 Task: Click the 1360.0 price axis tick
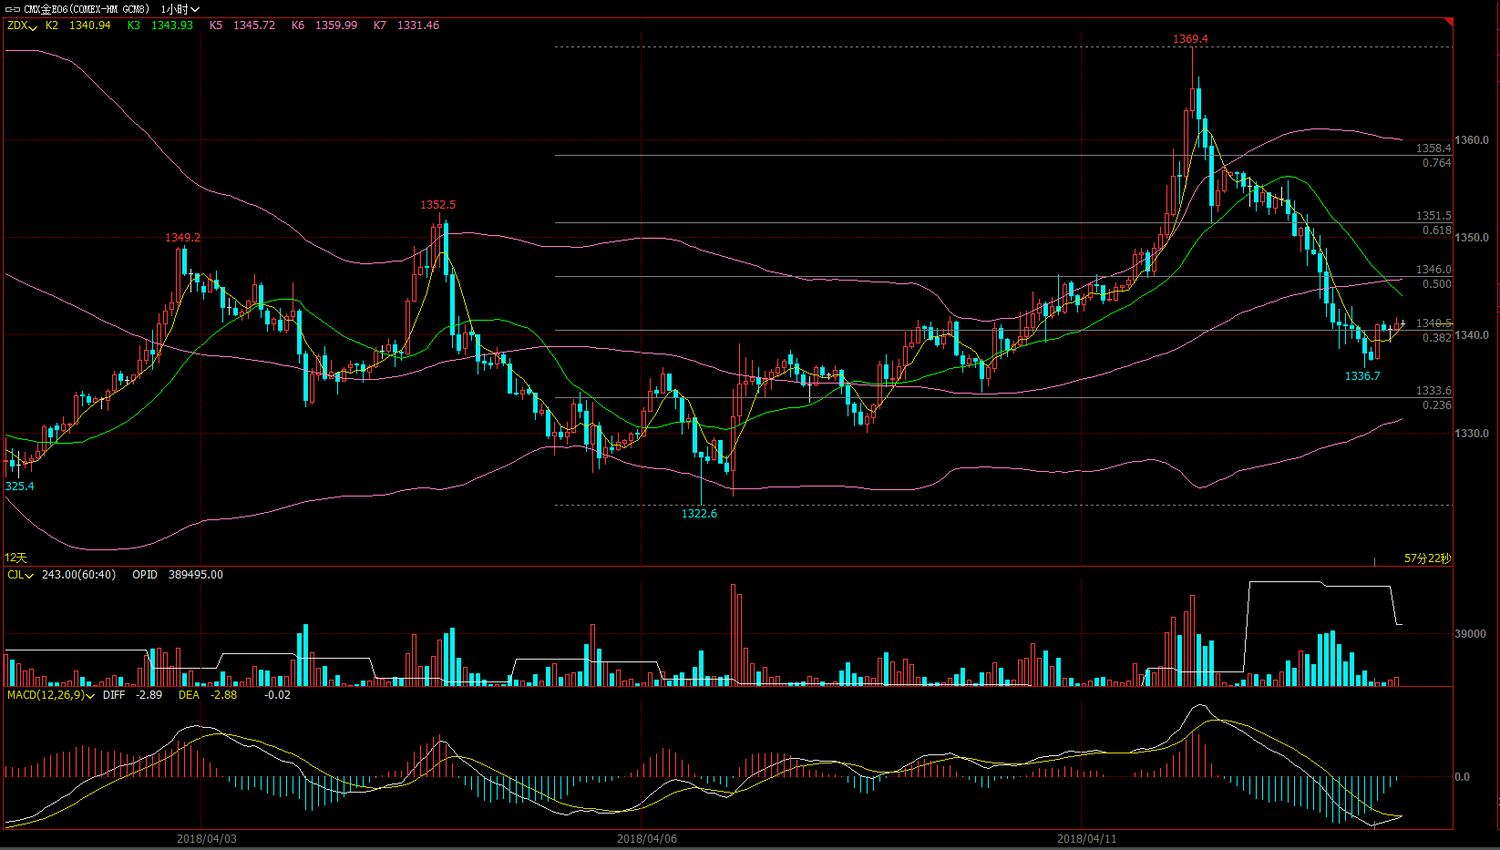coord(1472,141)
